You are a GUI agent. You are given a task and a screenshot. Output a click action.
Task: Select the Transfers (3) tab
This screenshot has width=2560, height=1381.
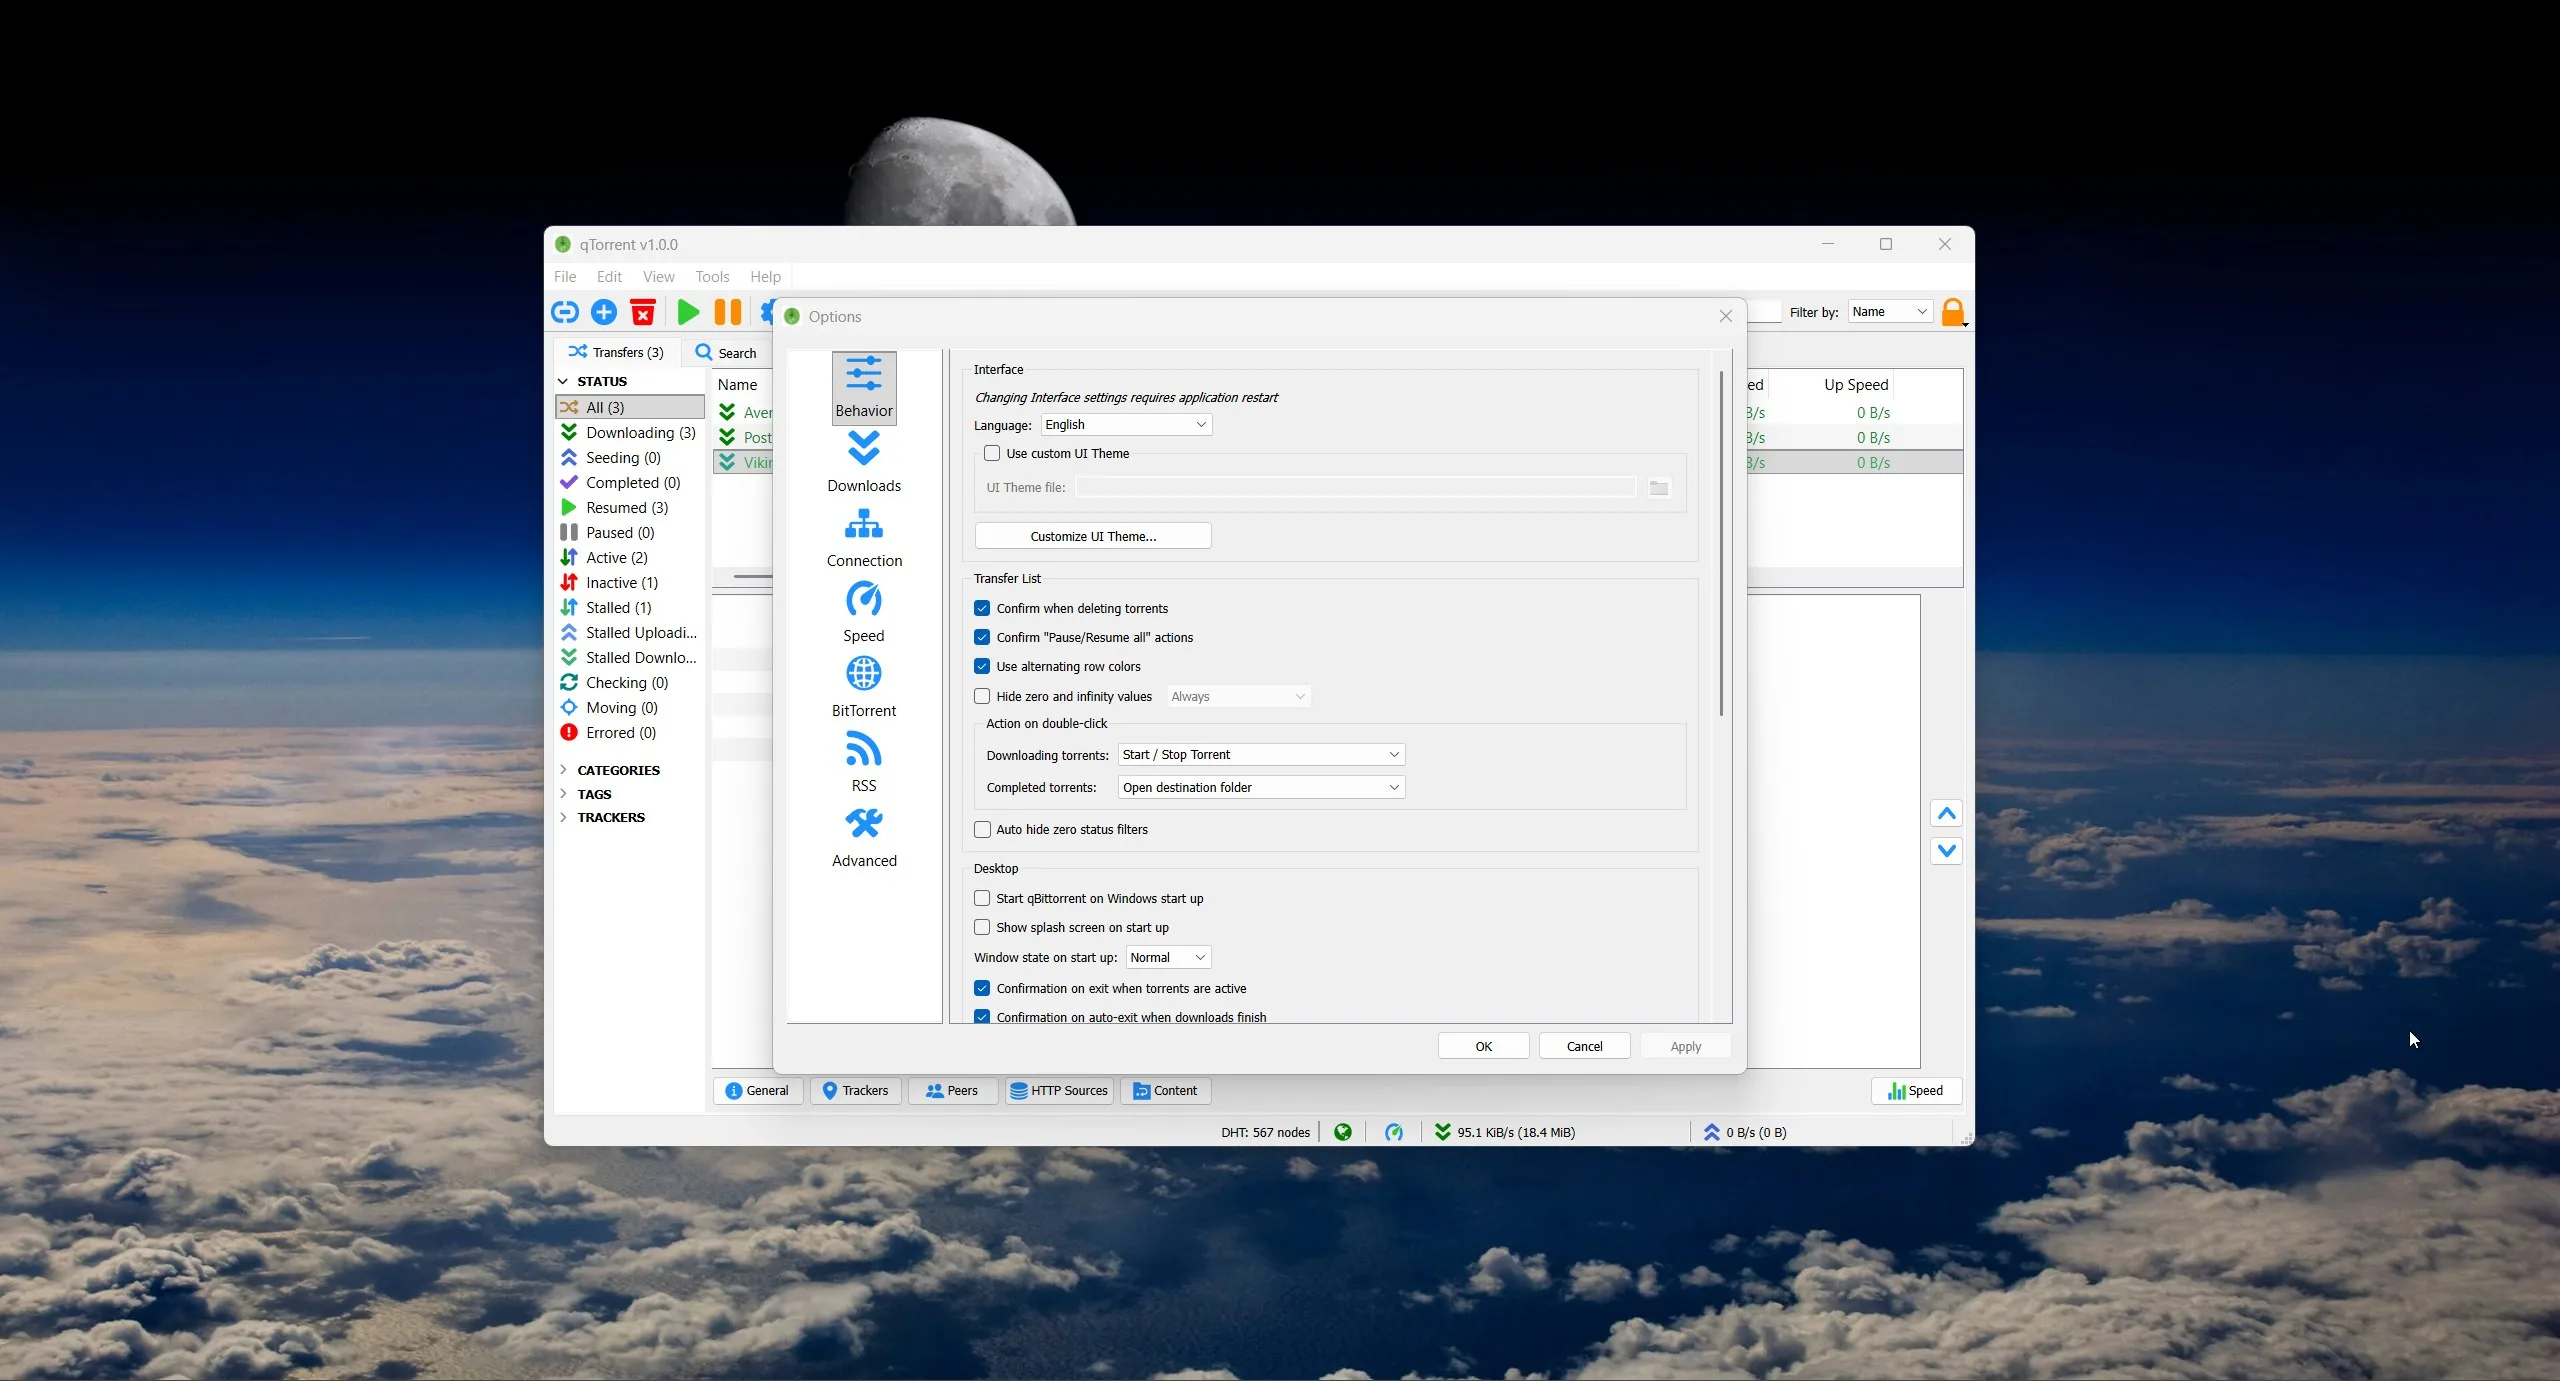617,353
